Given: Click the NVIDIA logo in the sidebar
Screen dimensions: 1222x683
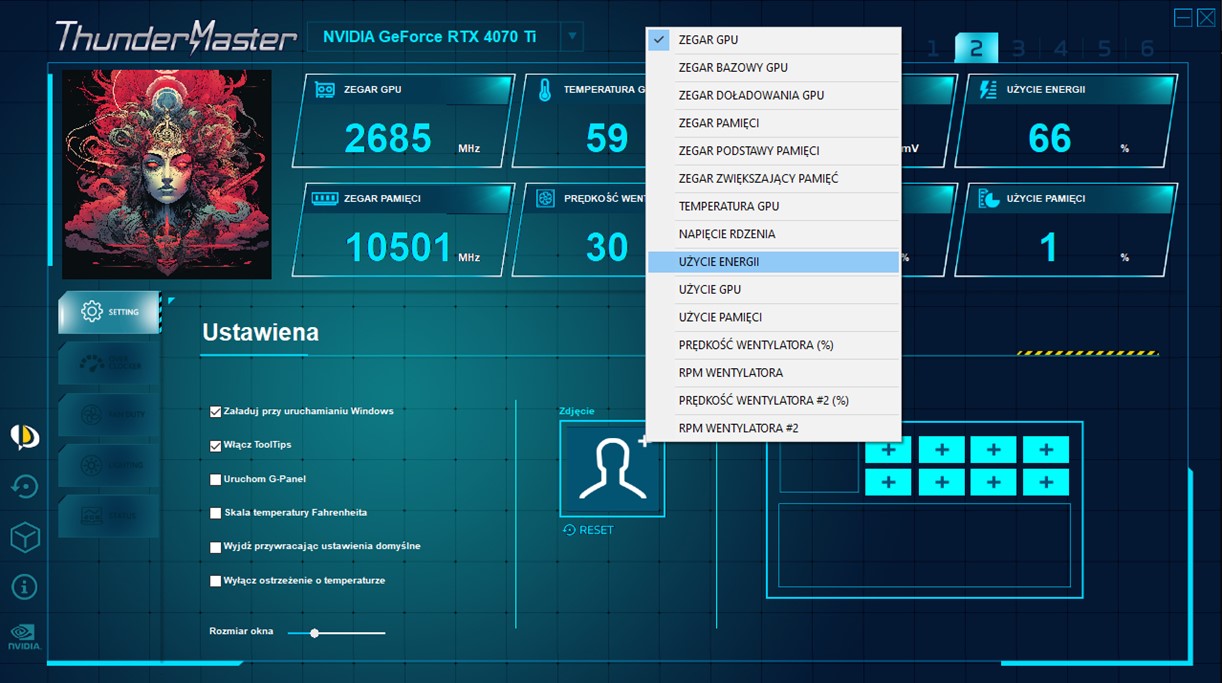Looking at the screenshot, I should point(24,636).
